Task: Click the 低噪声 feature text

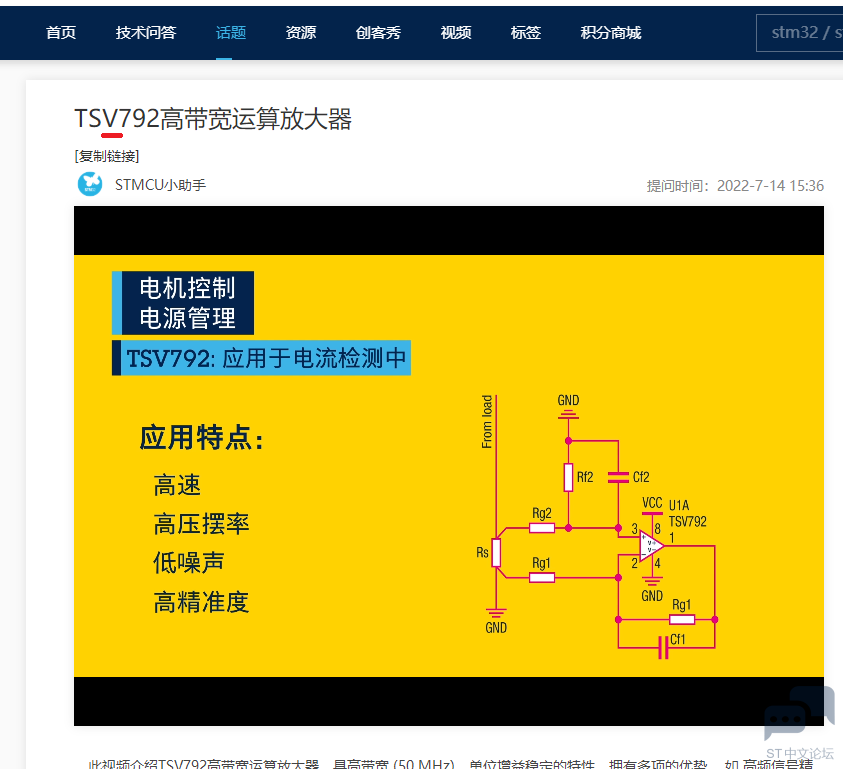Action: 189,562
